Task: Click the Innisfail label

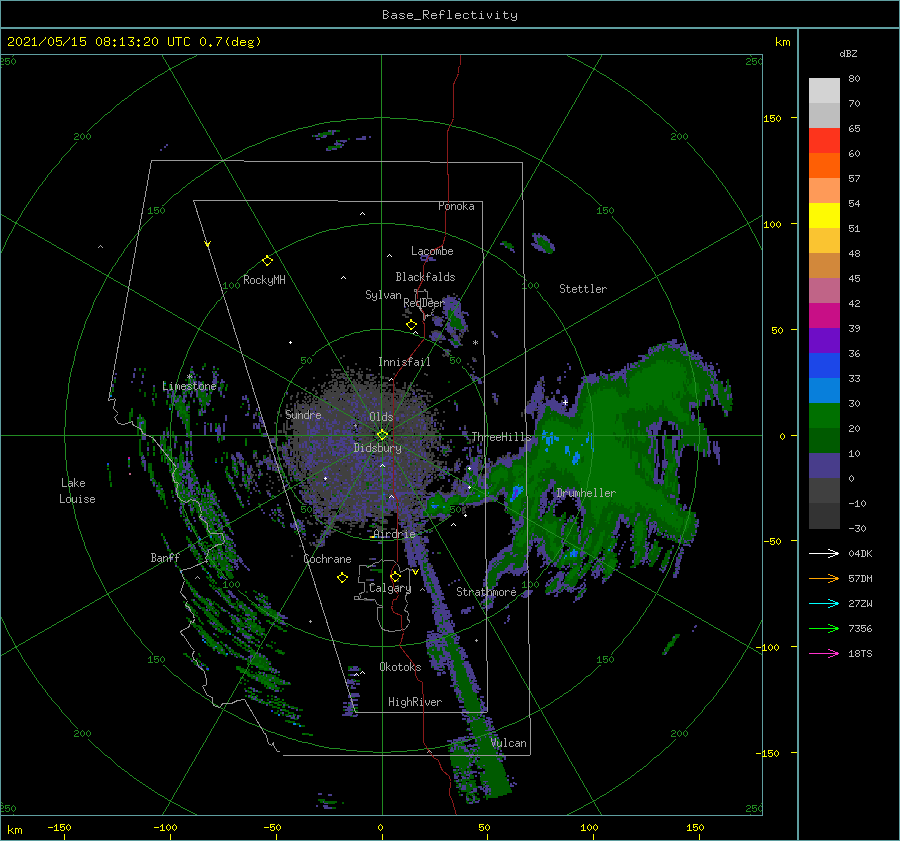Action: 404,362
